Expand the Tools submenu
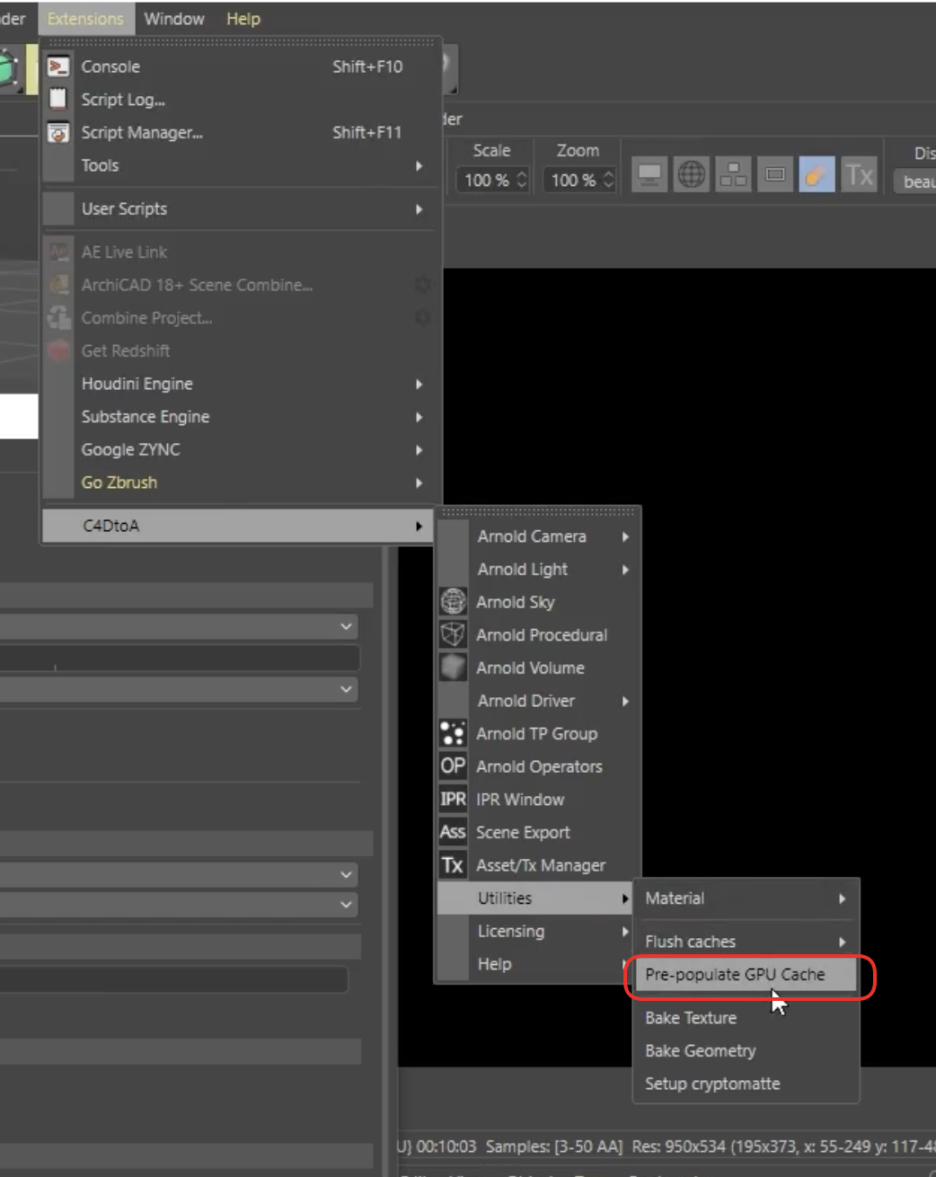 239,166
